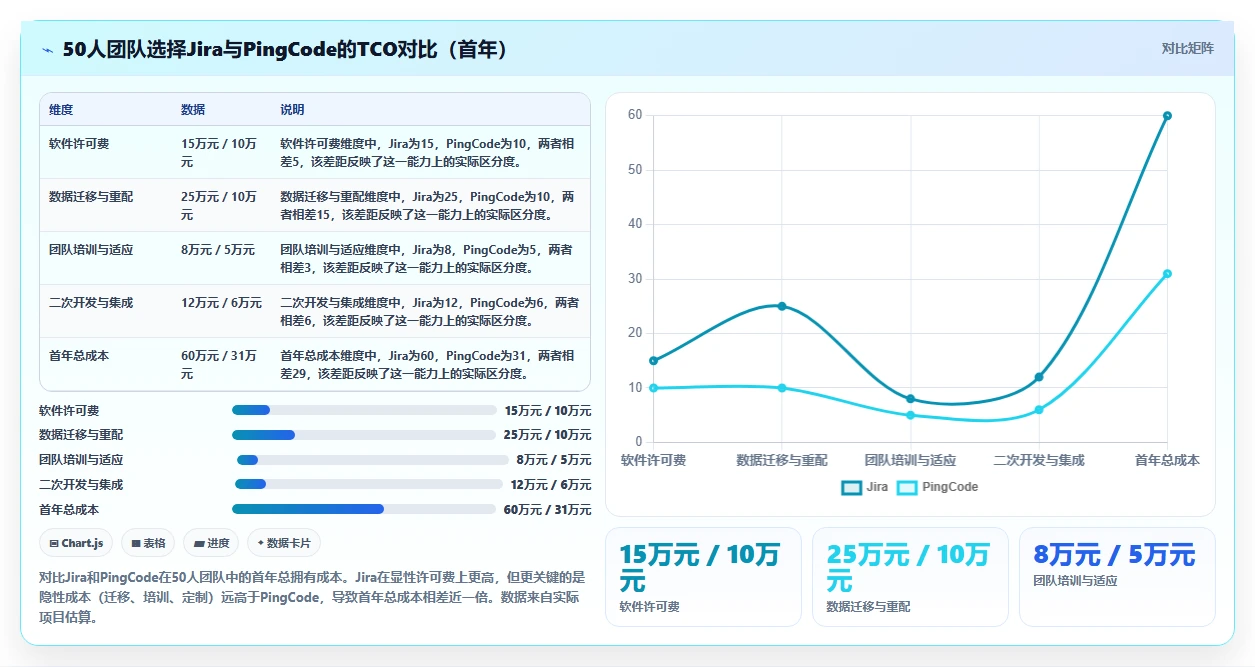1255x667 pixels.
Task: Click Jira data point at 二次开发与集成
Action: pyautogui.click(x=1039, y=377)
